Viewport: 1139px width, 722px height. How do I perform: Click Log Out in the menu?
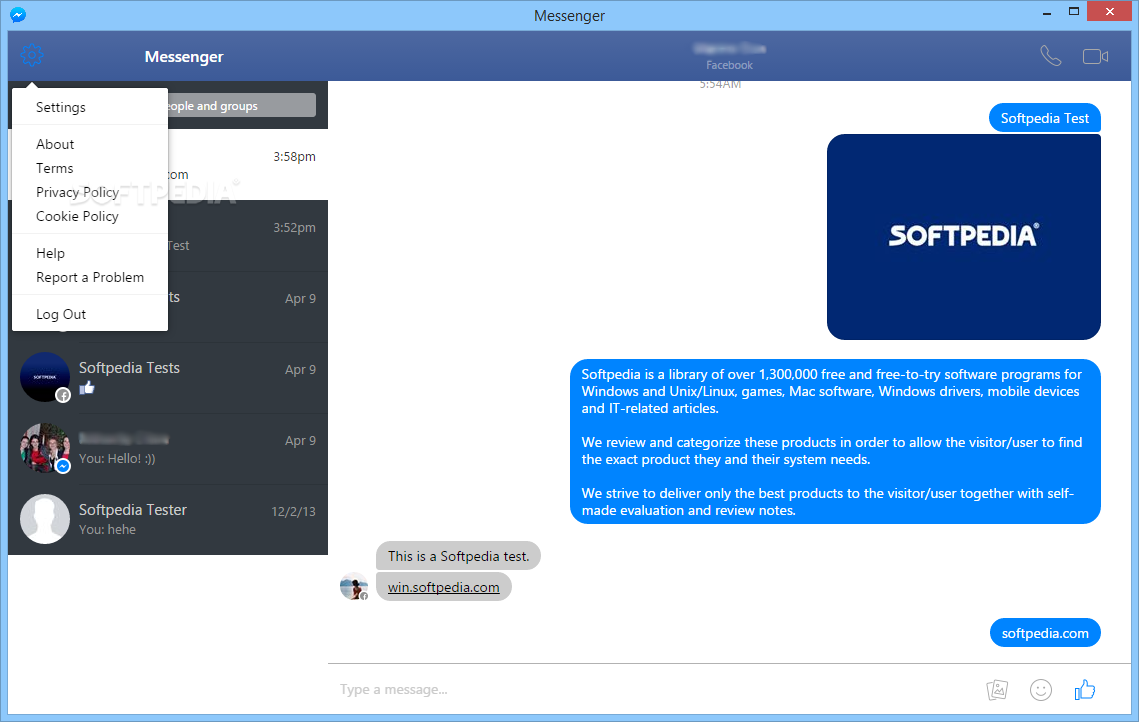tap(90, 315)
